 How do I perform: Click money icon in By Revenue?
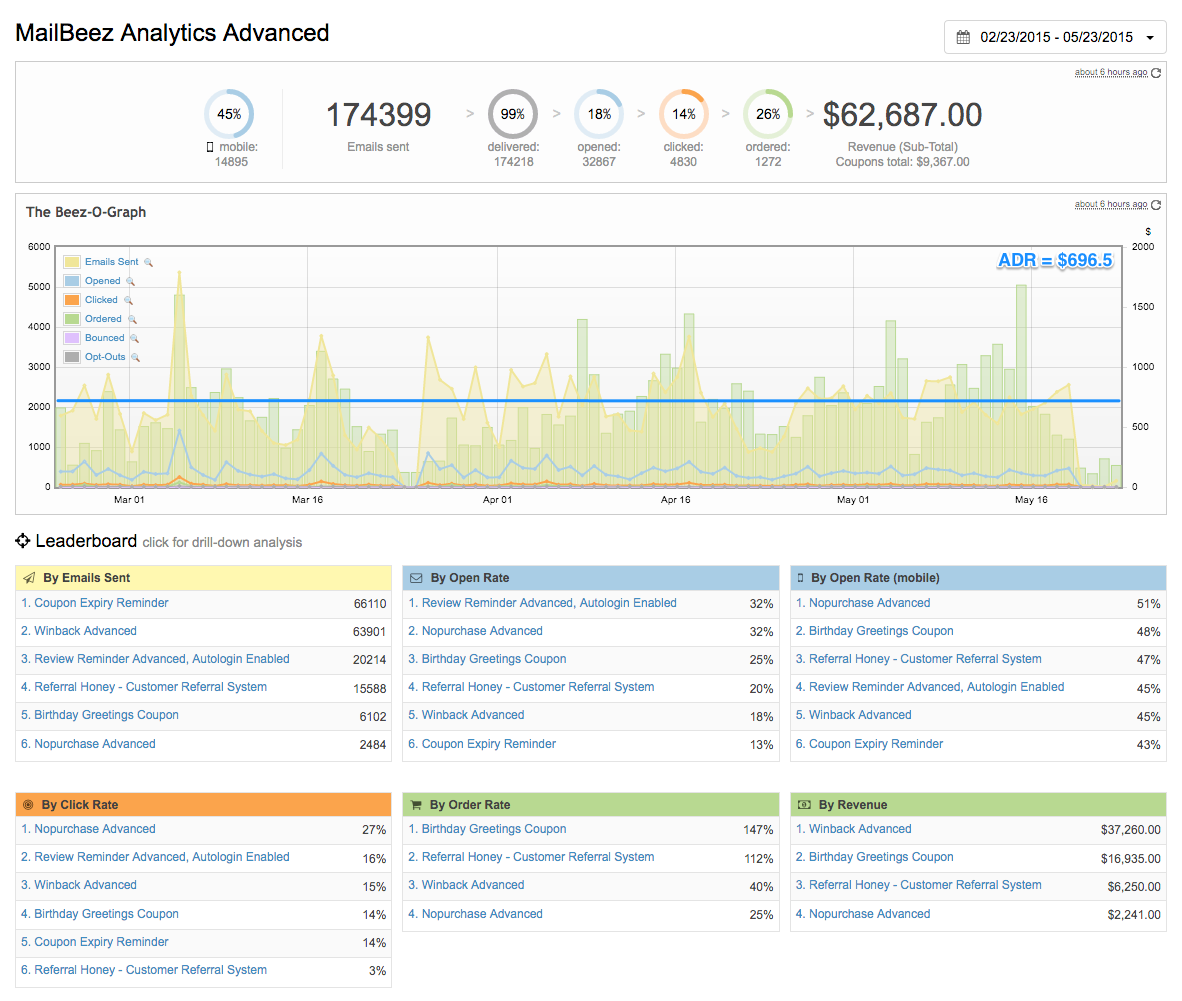(804, 805)
